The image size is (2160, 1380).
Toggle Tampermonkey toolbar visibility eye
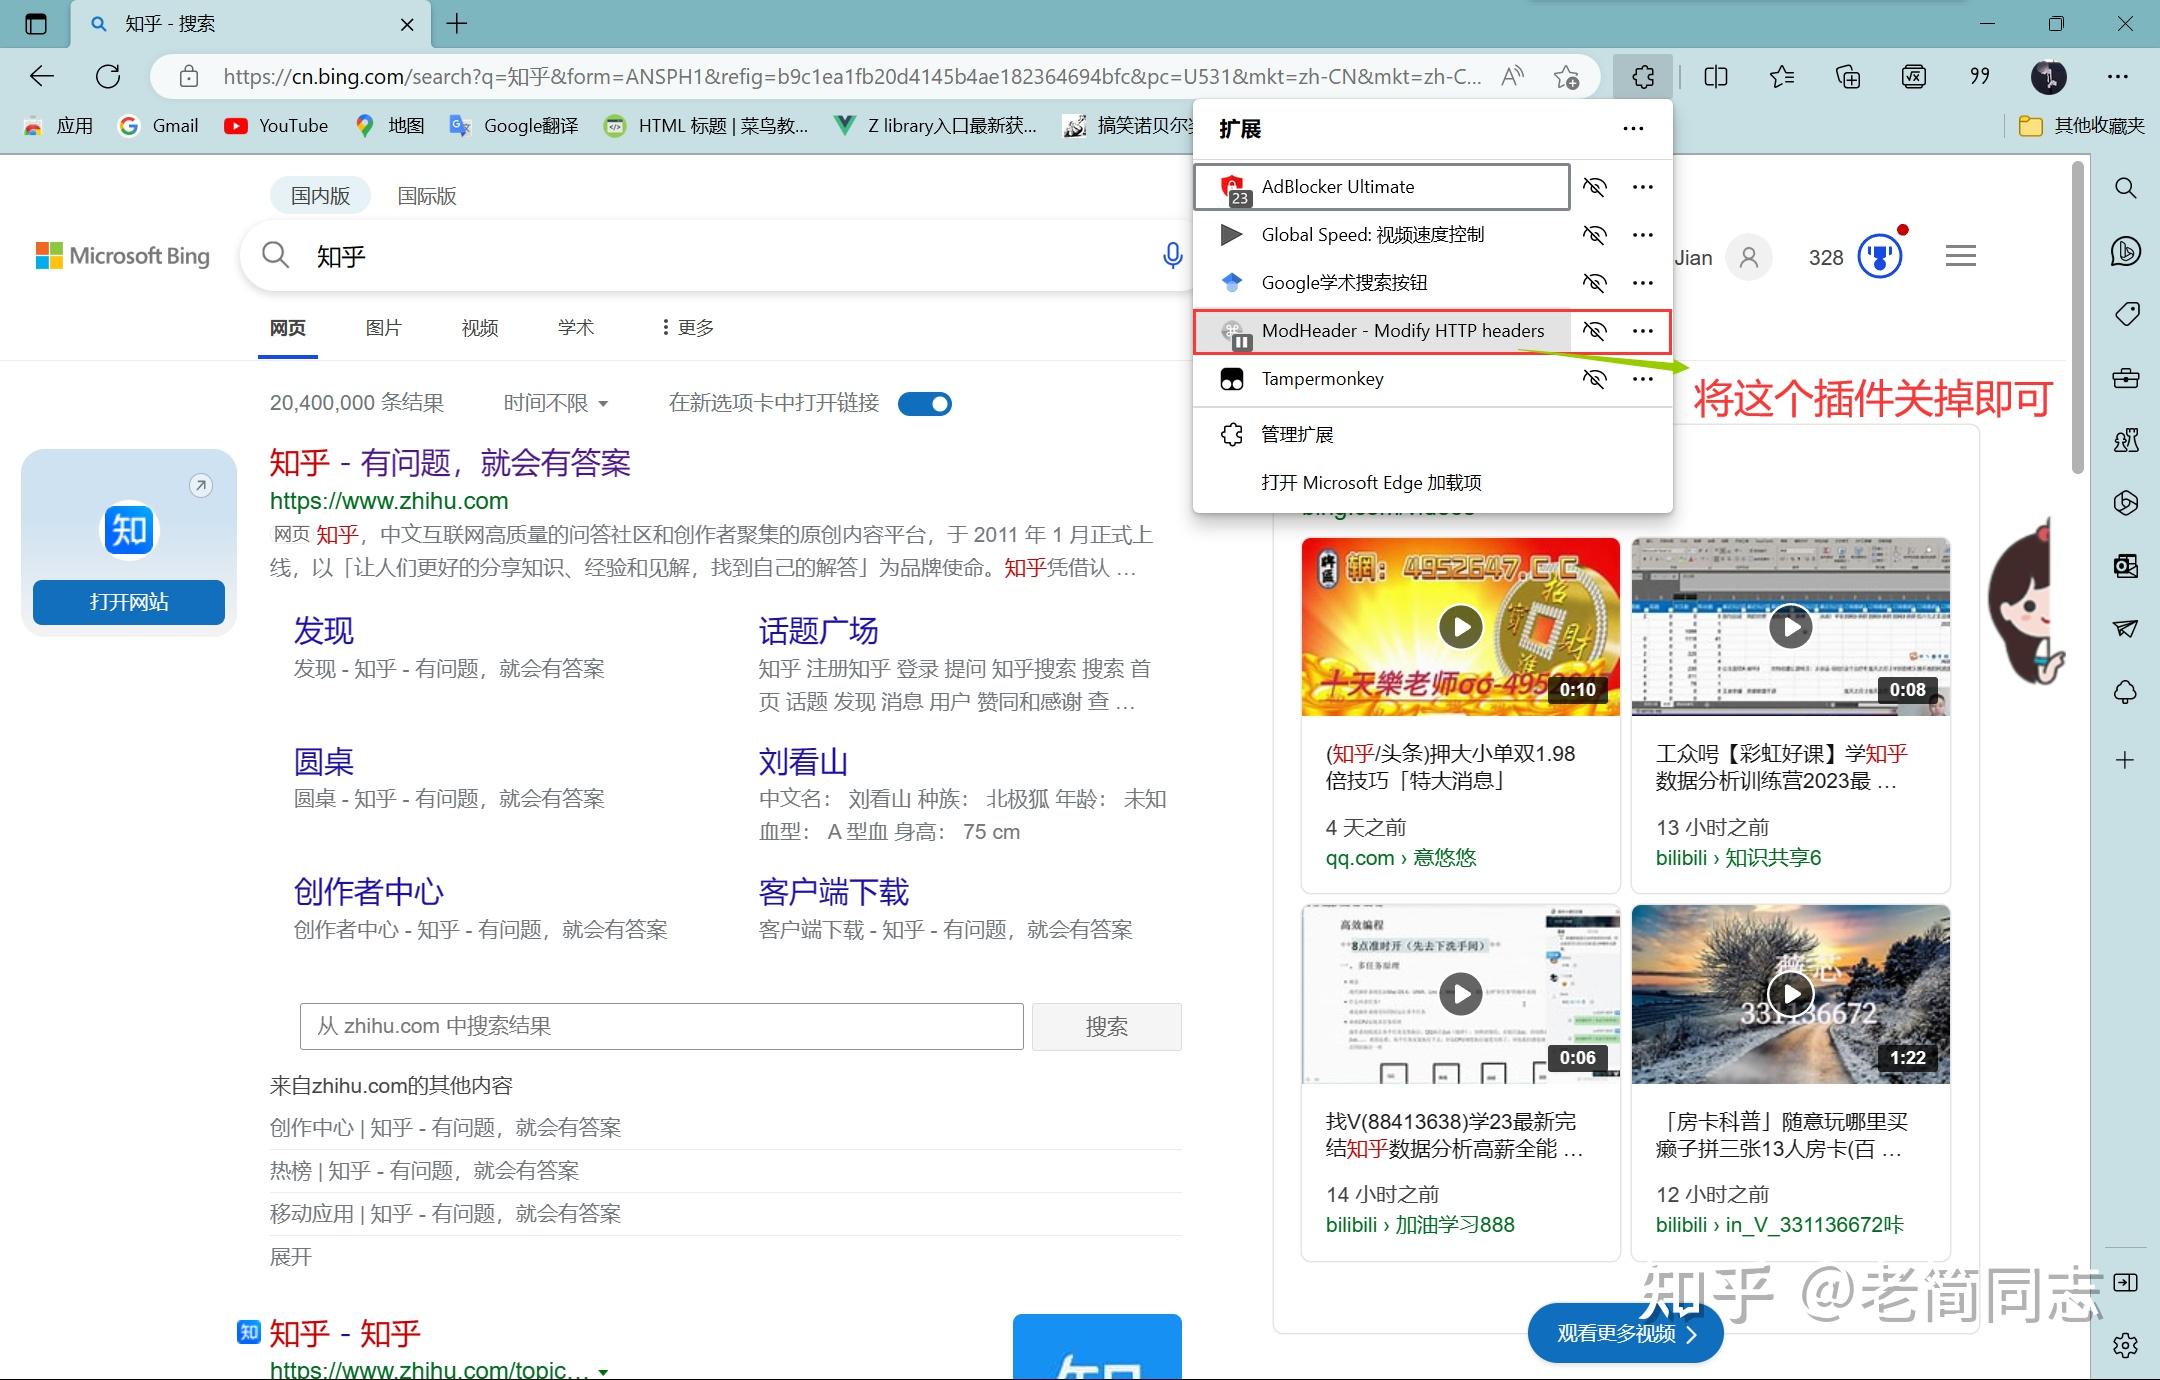[1594, 379]
